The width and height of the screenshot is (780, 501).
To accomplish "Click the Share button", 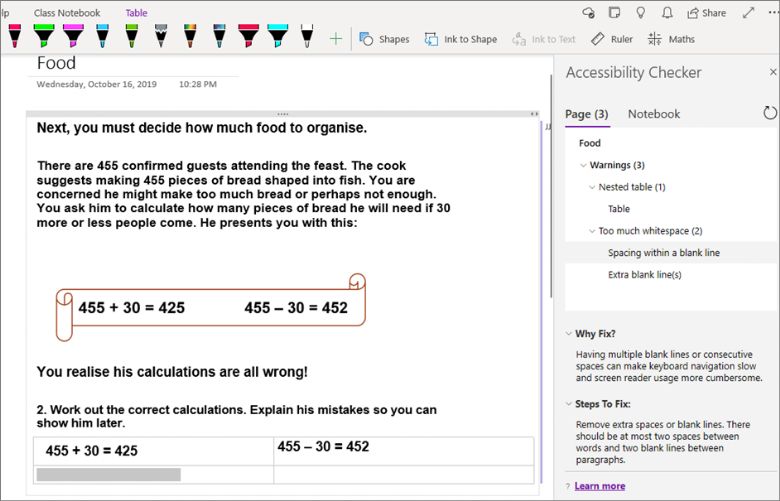I will coord(706,13).
